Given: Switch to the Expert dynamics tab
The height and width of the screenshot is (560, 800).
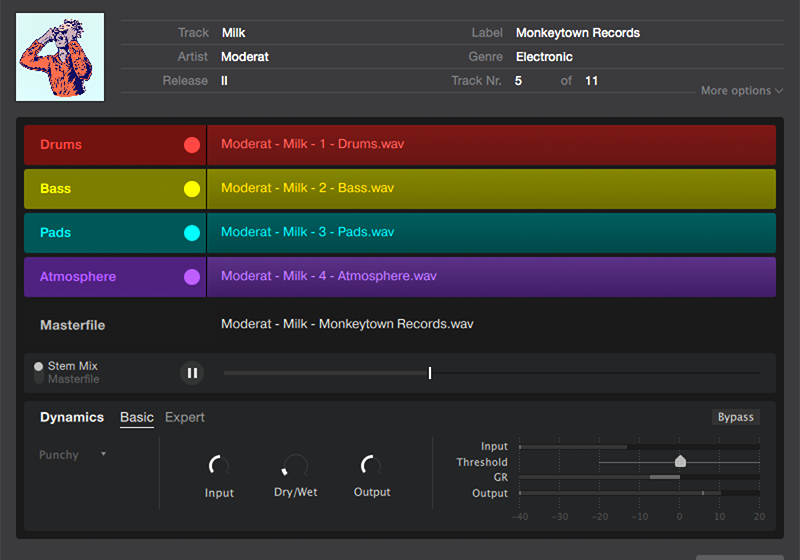Looking at the screenshot, I should point(185,417).
